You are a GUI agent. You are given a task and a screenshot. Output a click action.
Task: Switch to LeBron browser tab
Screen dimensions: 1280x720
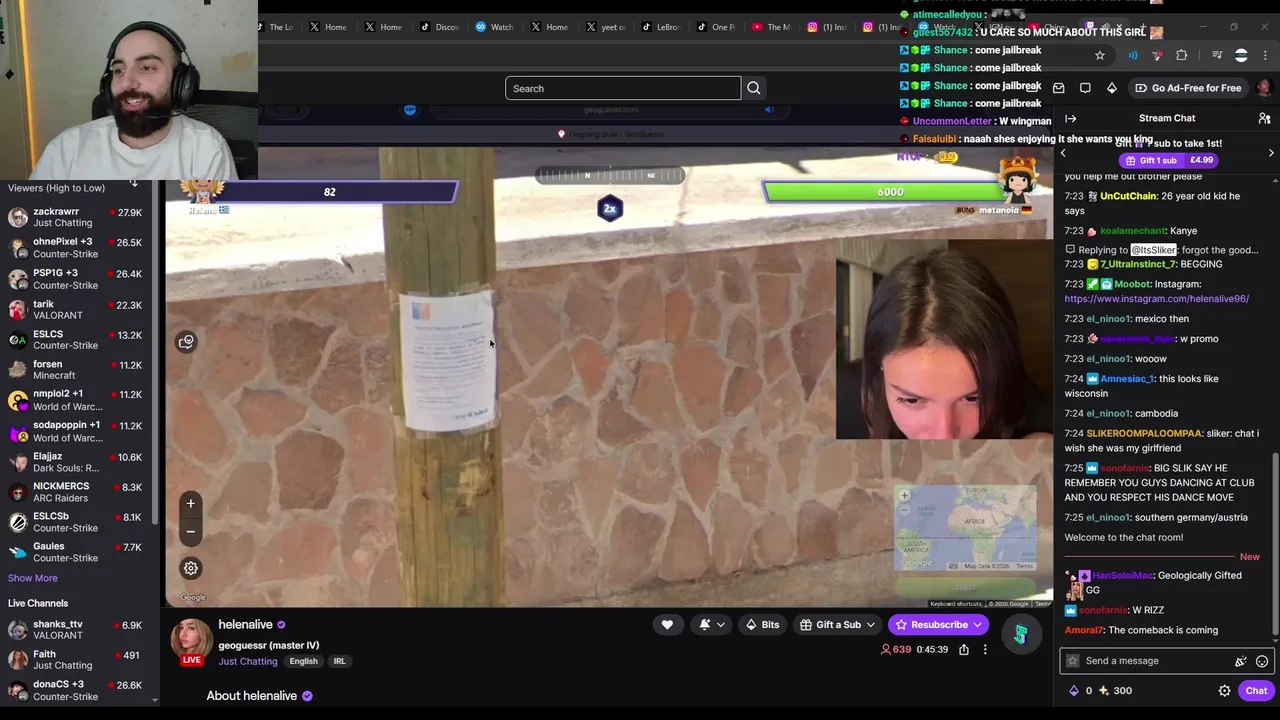tap(659, 27)
